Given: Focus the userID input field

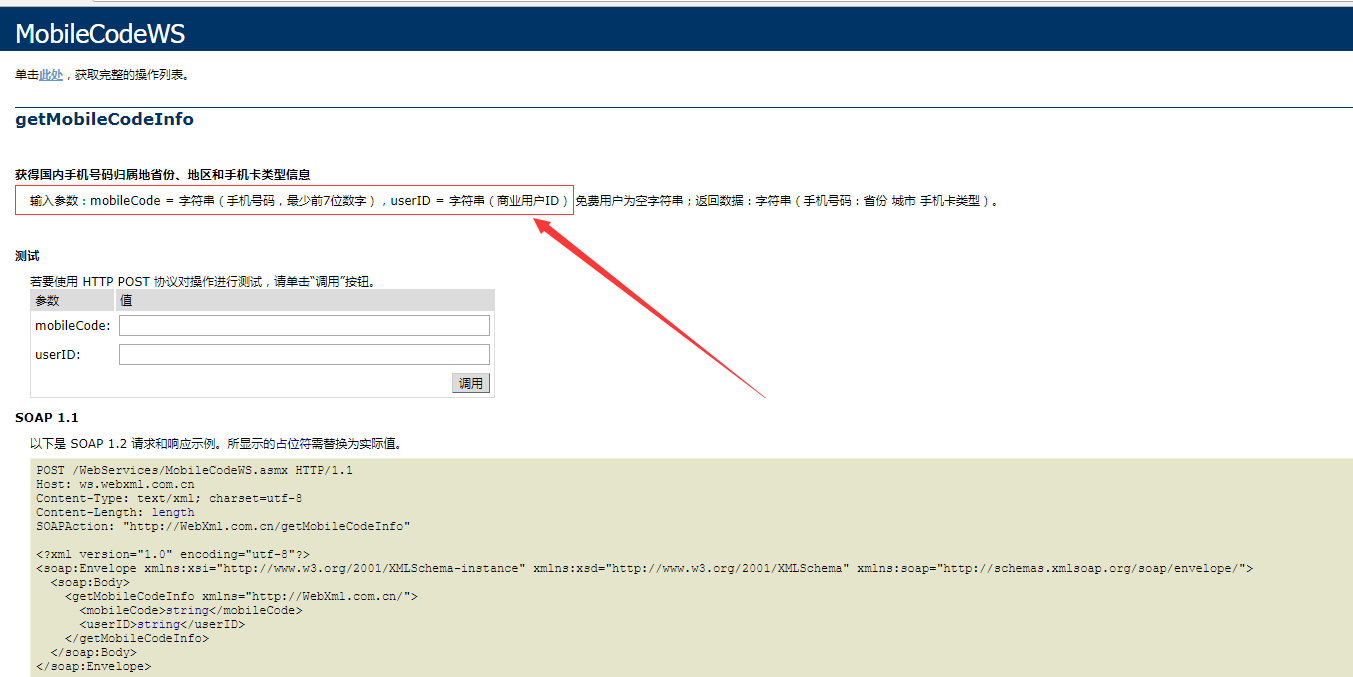Looking at the screenshot, I should (x=304, y=354).
